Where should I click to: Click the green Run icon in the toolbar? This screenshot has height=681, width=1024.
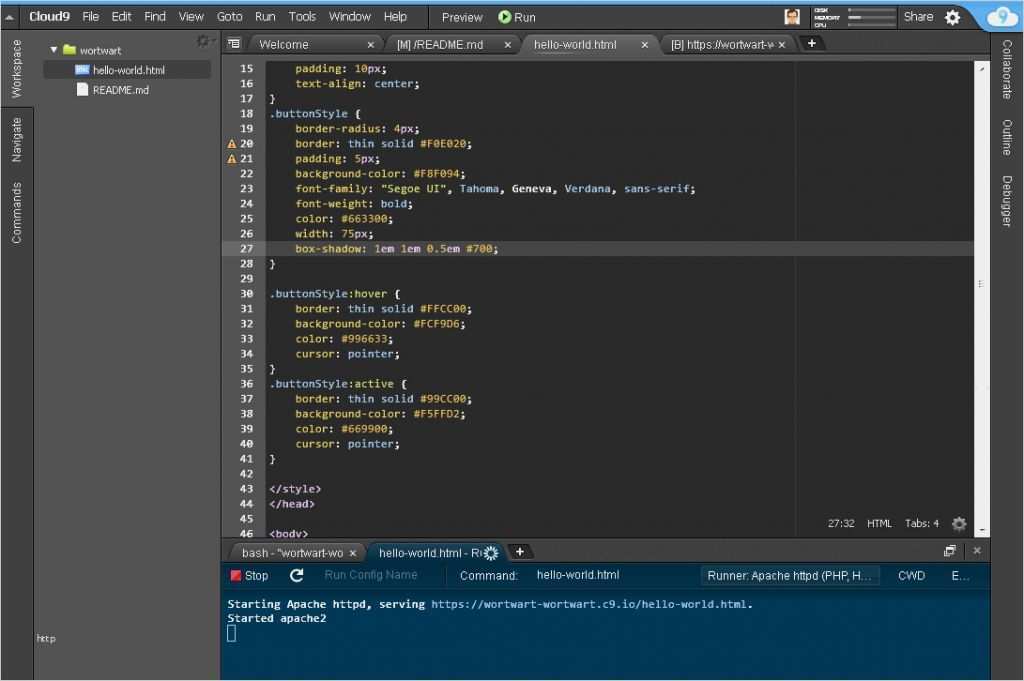pyautogui.click(x=505, y=17)
